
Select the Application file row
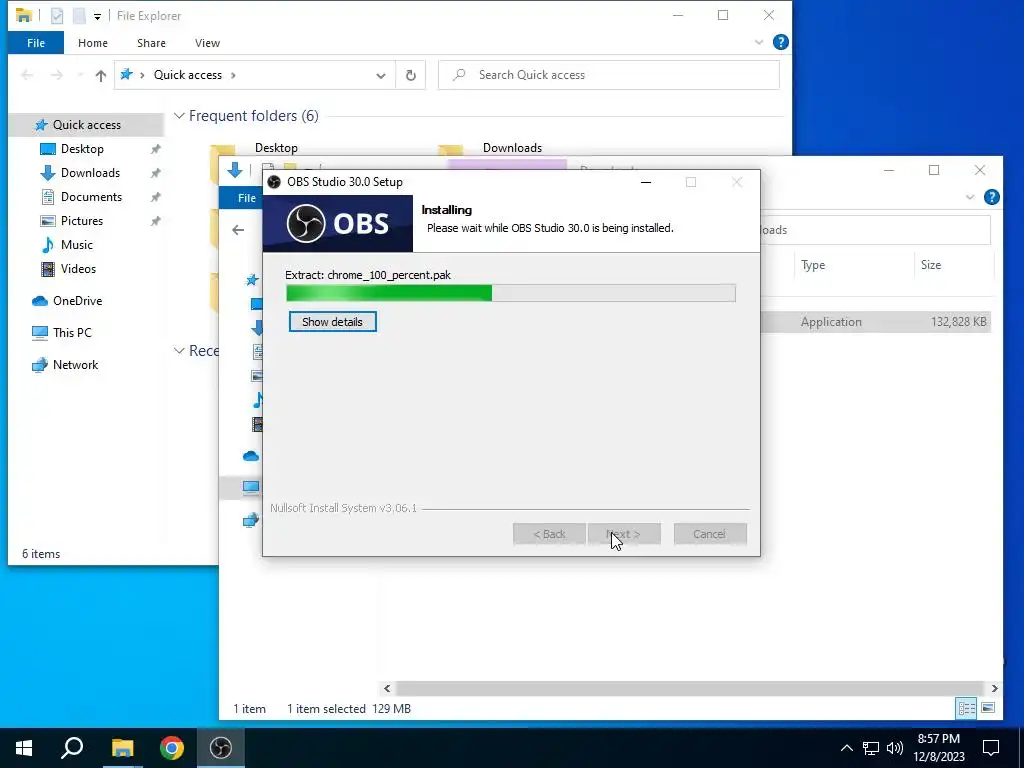(876, 322)
